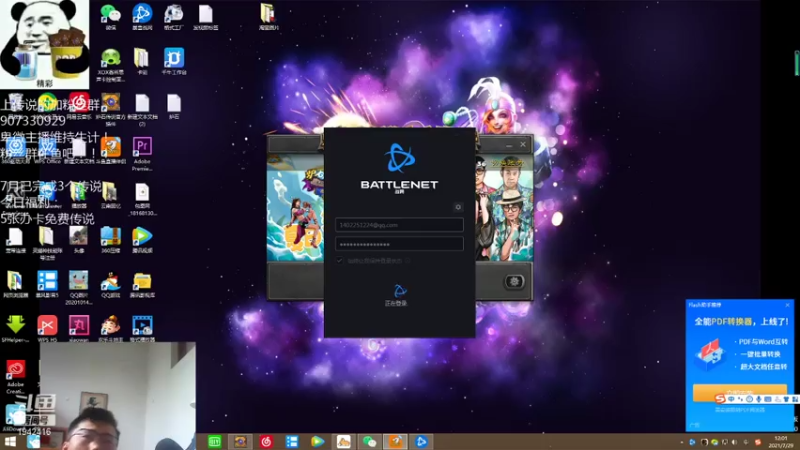
Task: Open the Battle.net login settings gear
Action: pos(458,207)
